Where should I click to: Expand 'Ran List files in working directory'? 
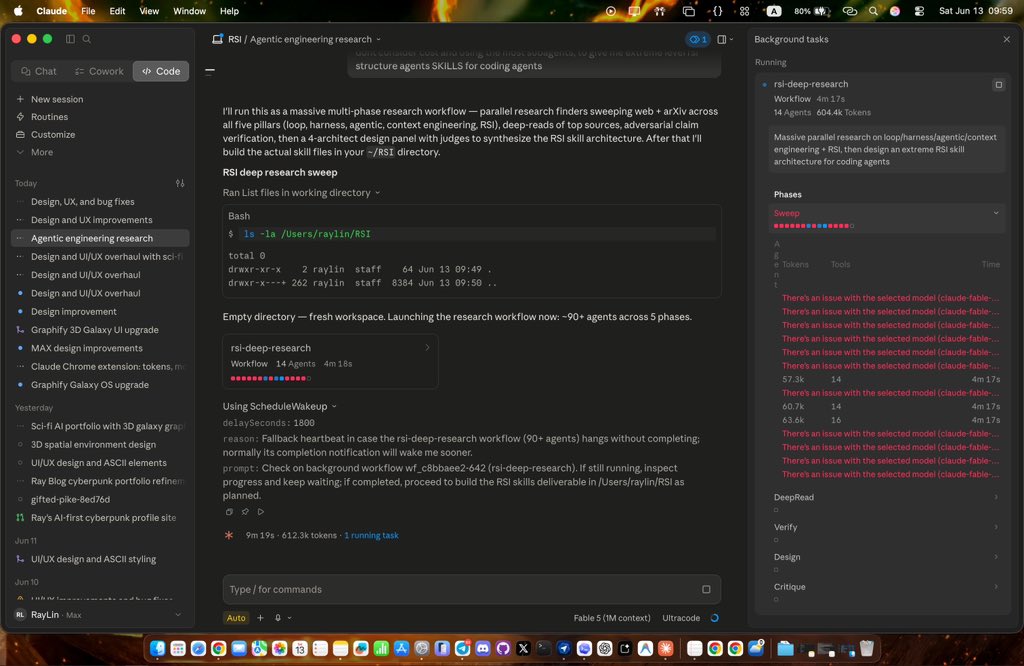[x=301, y=193]
